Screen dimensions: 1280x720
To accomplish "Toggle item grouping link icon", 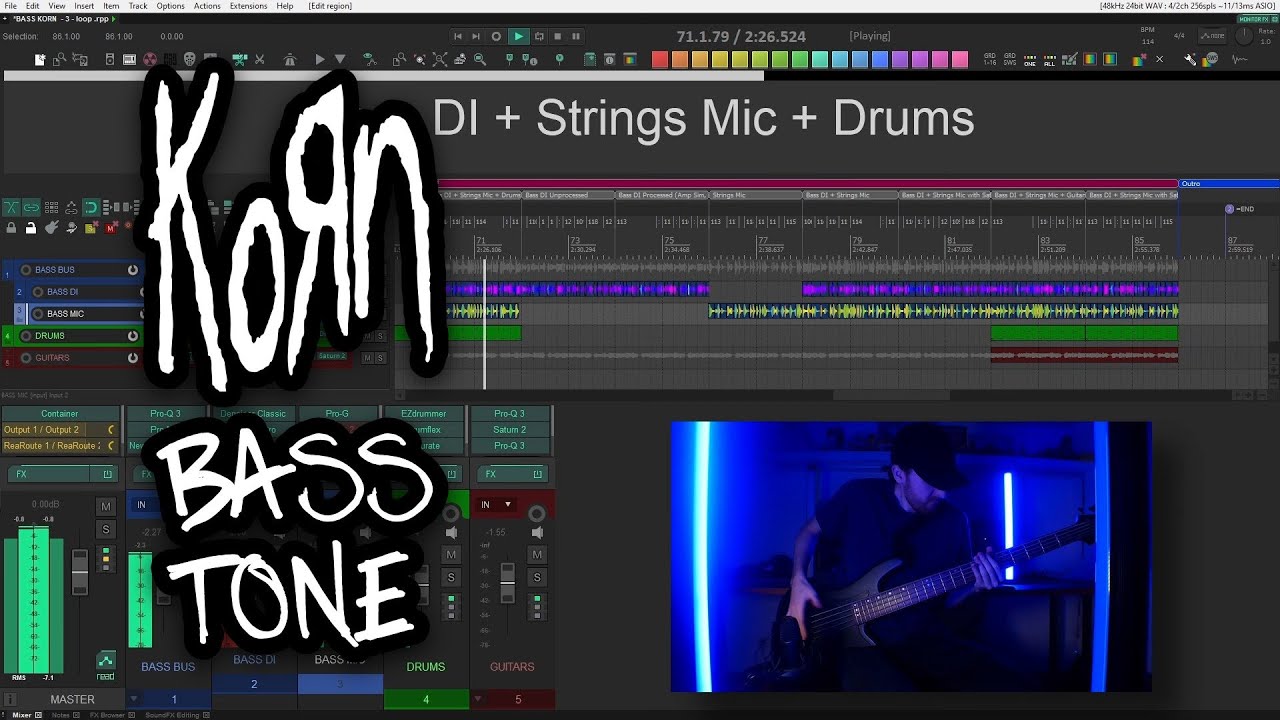I will tap(31, 207).
